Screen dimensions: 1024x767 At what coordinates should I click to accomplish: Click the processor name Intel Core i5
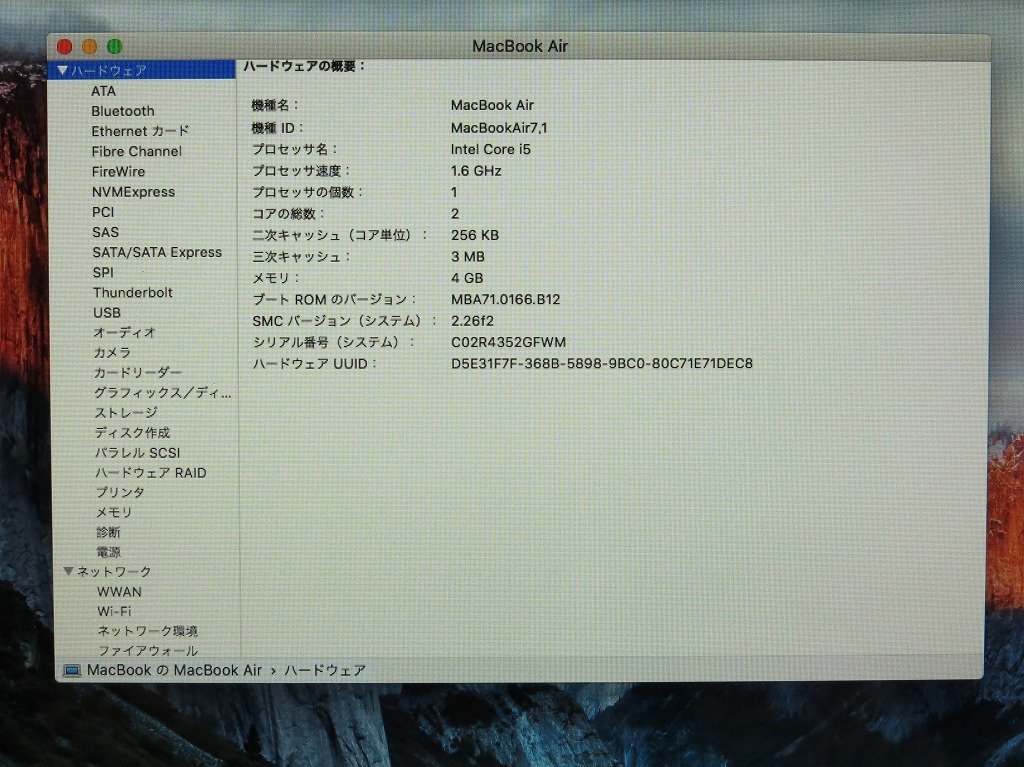coord(490,150)
